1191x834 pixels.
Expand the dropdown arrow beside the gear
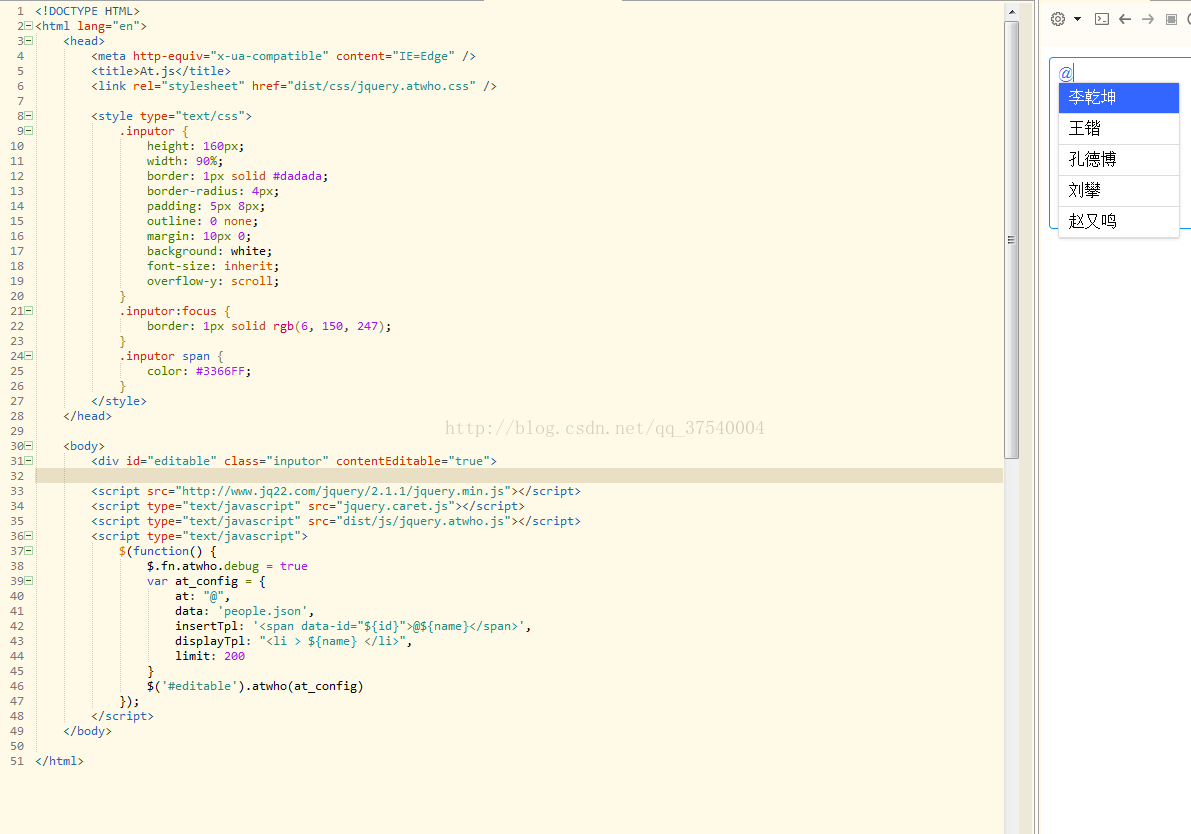(x=1077, y=19)
